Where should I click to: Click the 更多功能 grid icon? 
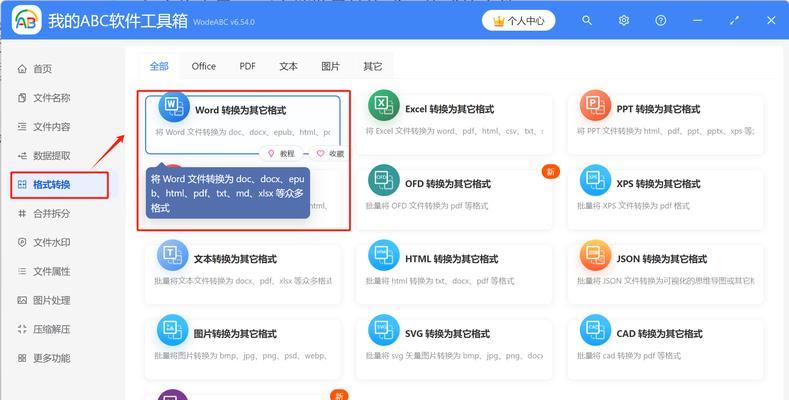(22, 358)
